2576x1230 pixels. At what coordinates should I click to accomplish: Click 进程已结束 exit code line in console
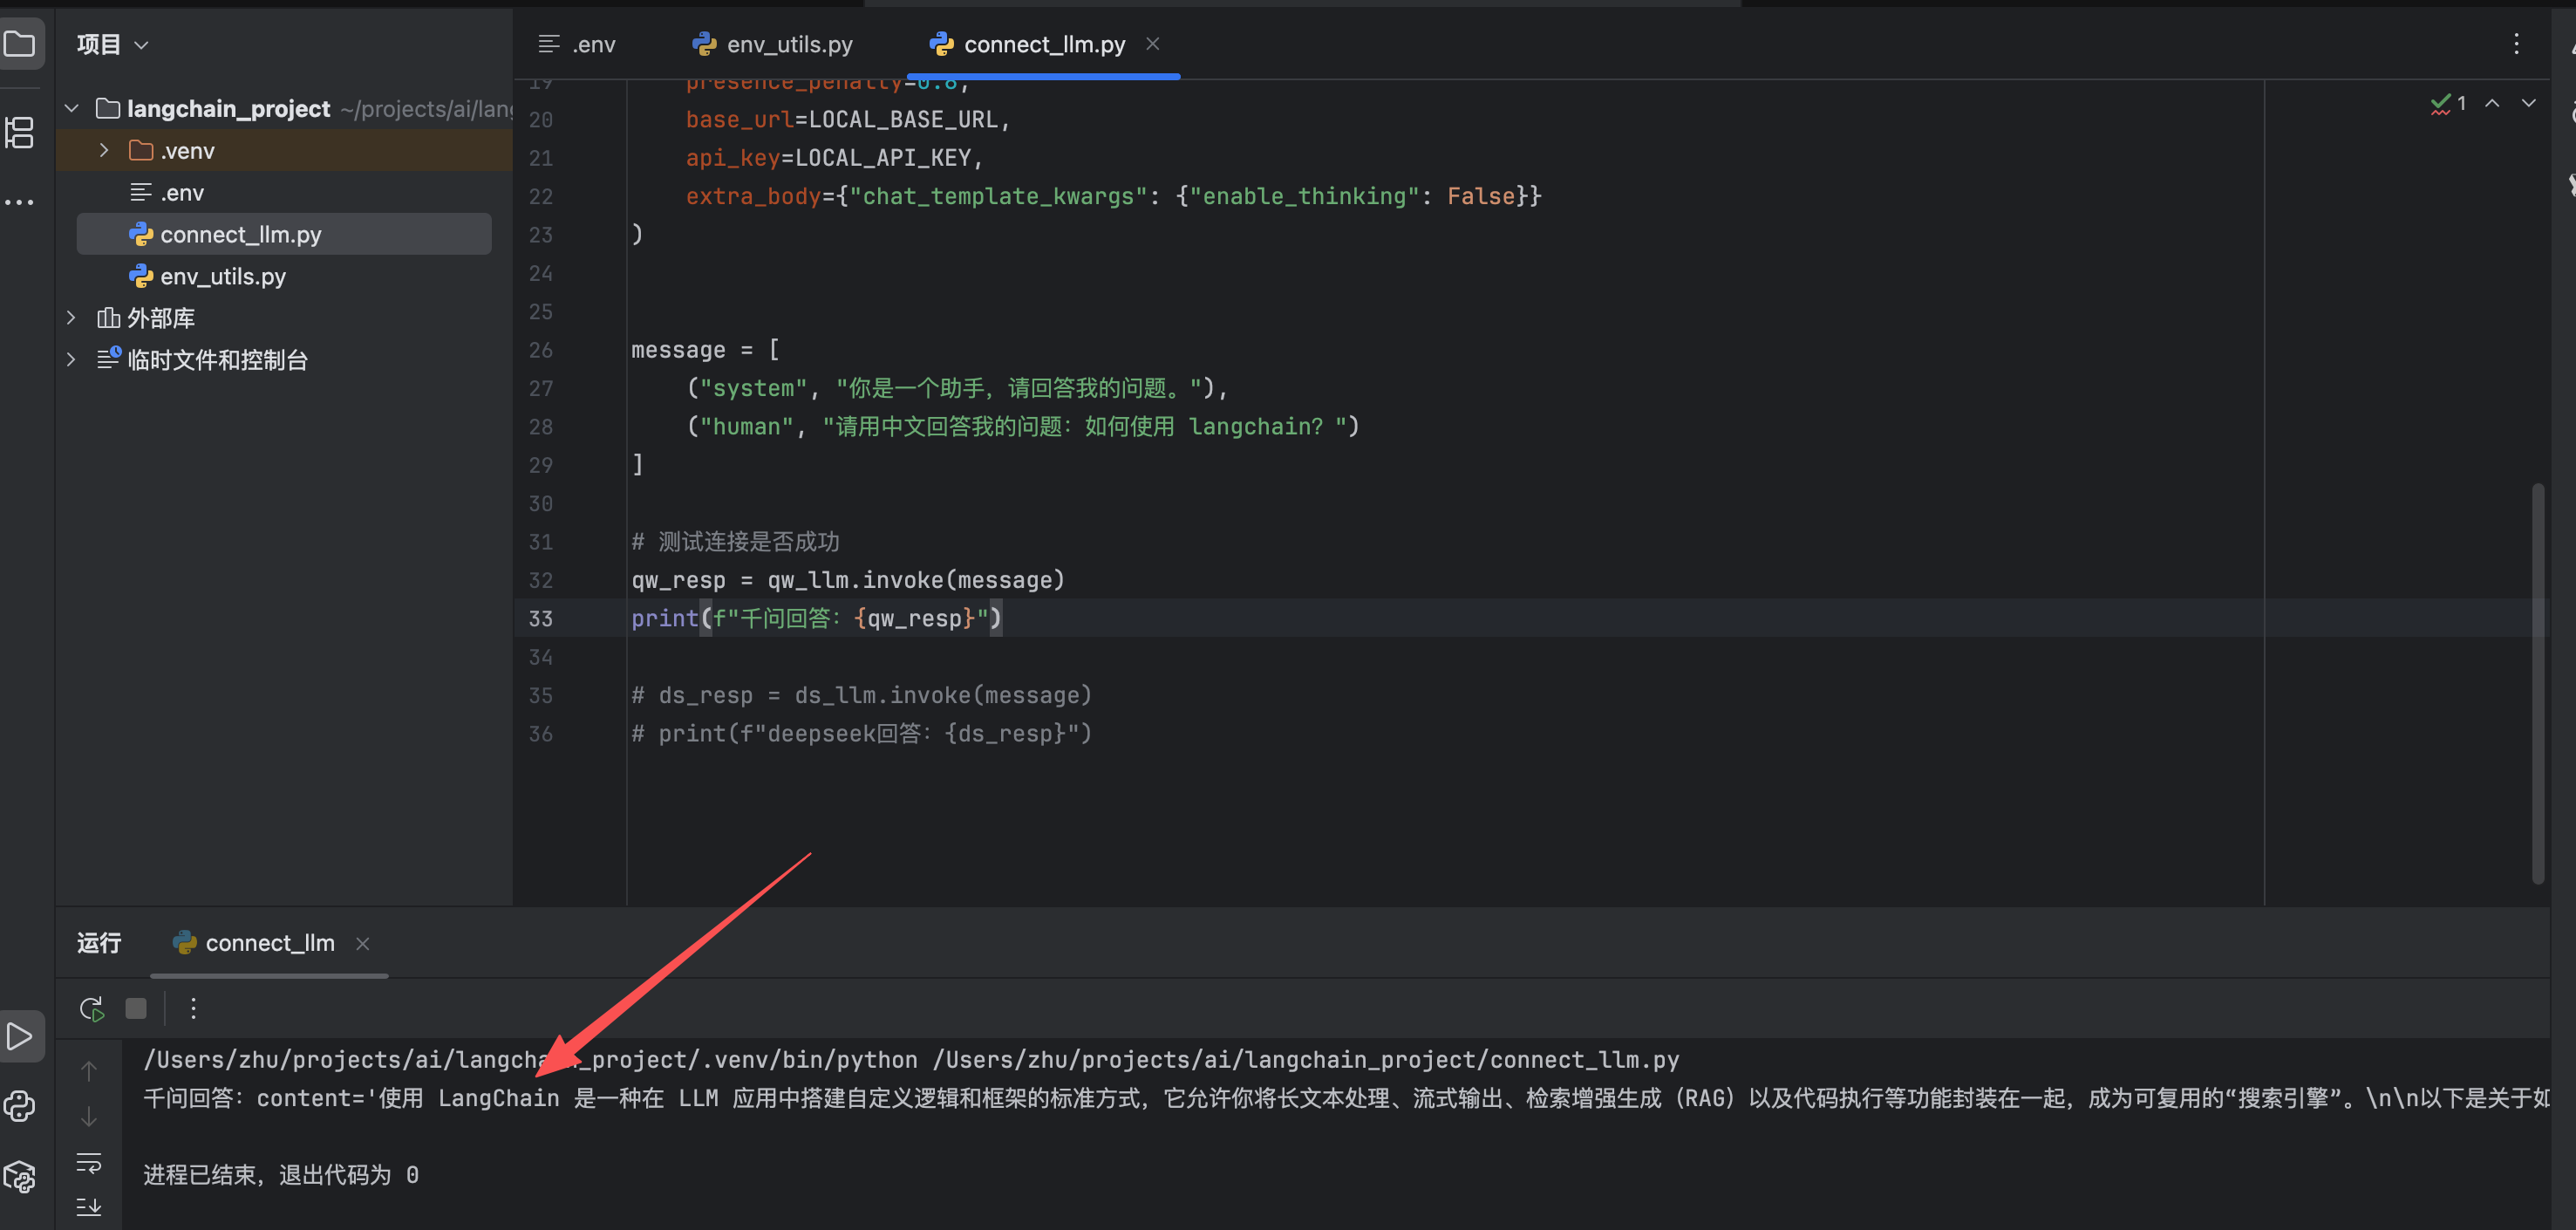[281, 1175]
